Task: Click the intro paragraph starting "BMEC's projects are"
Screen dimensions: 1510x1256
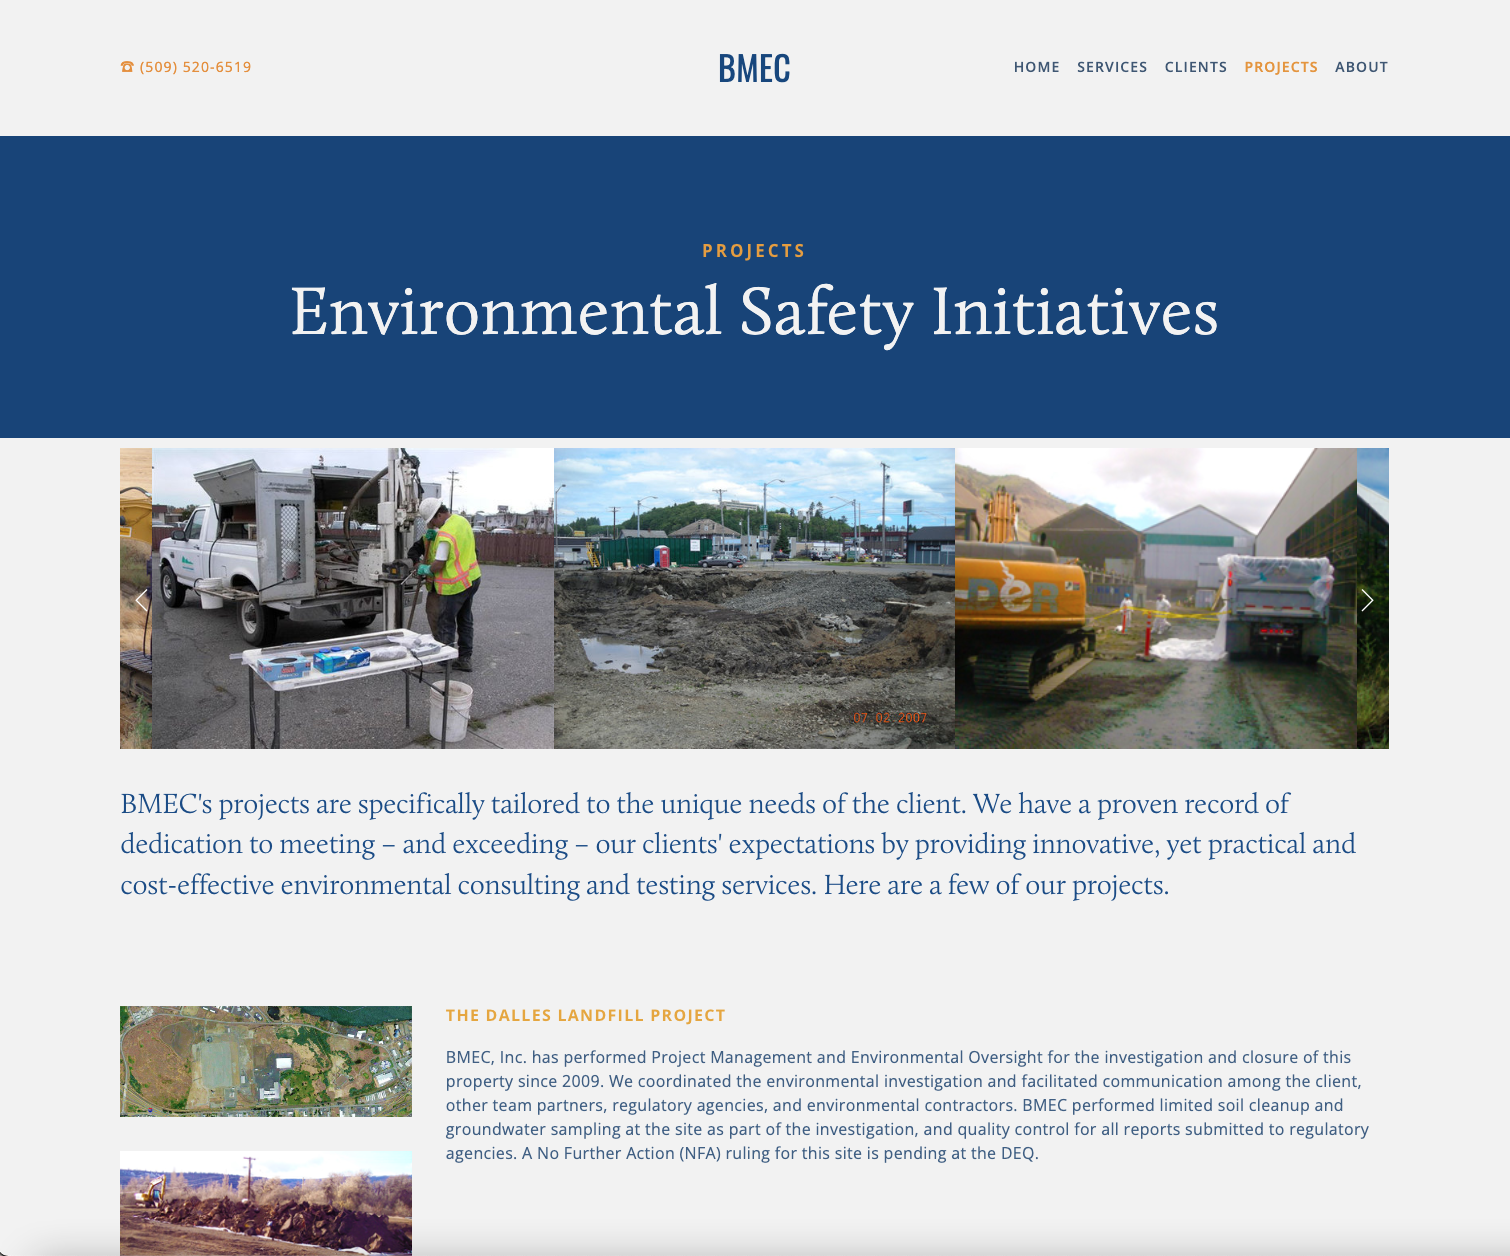Action: (738, 844)
